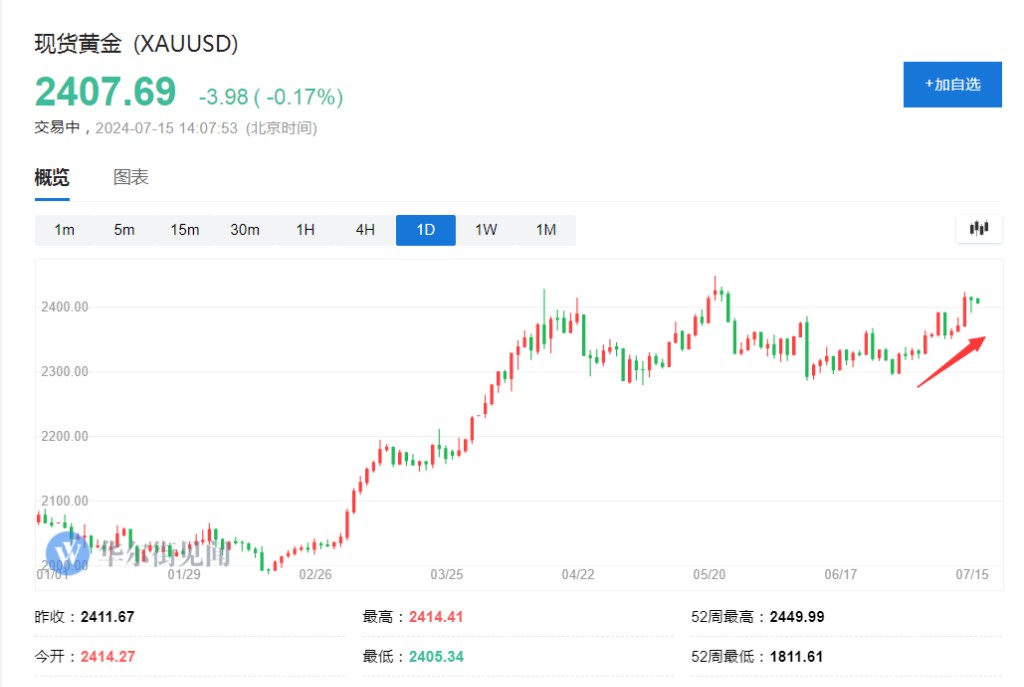This screenshot has width=1024, height=687.
Task: Switch chart to 5m interval
Action: pyautogui.click(x=124, y=230)
